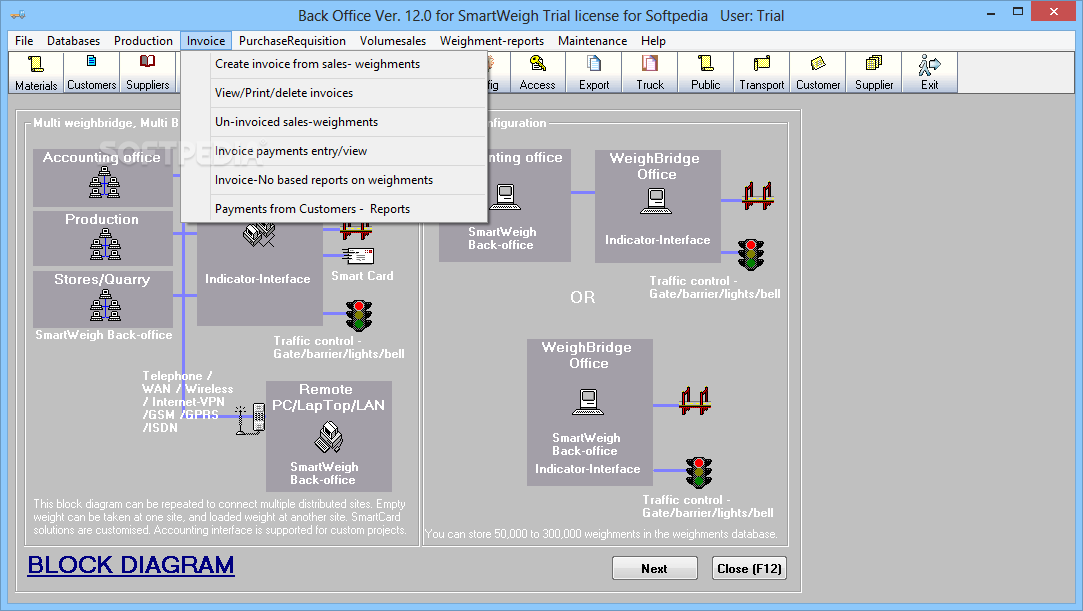This screenshot has width=1083, height=611.
Task: Click upper WeighBridge Office computer icon
Action: [656, 200]
